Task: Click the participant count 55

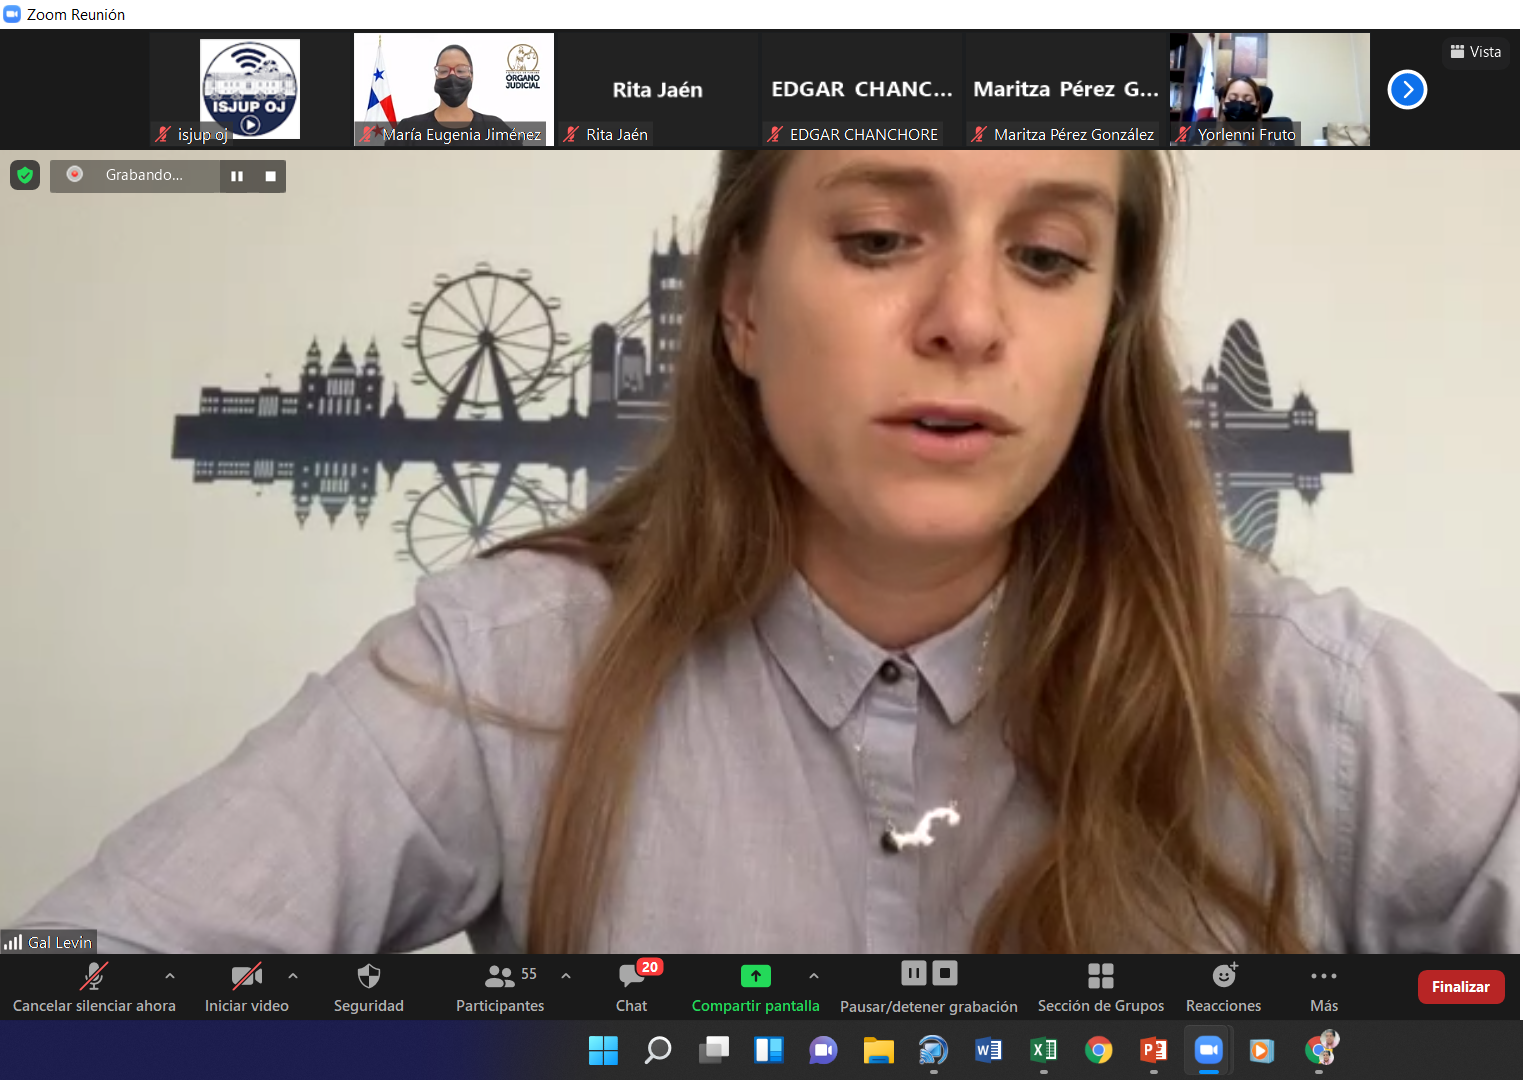Action: pyautogui.click(x=529, y=974)
